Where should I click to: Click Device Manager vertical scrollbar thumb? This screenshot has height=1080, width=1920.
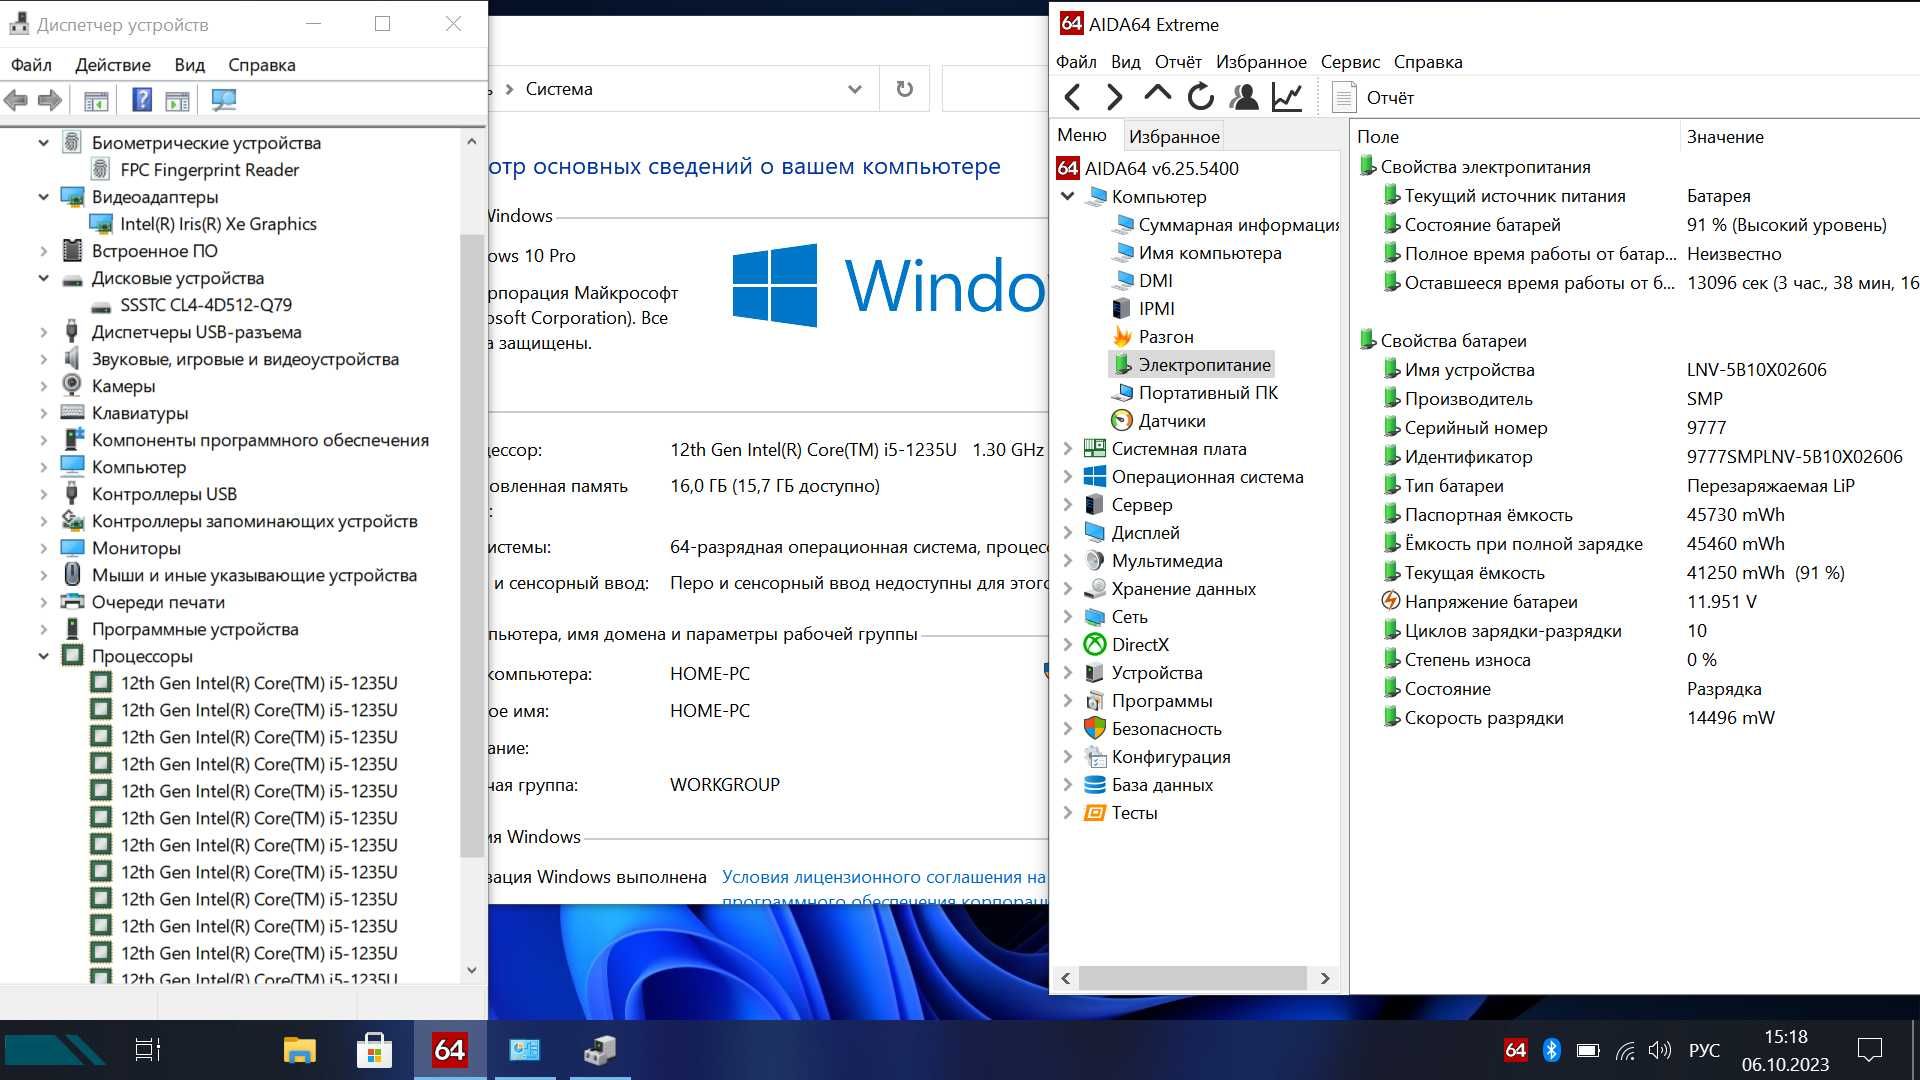[471, 545]
